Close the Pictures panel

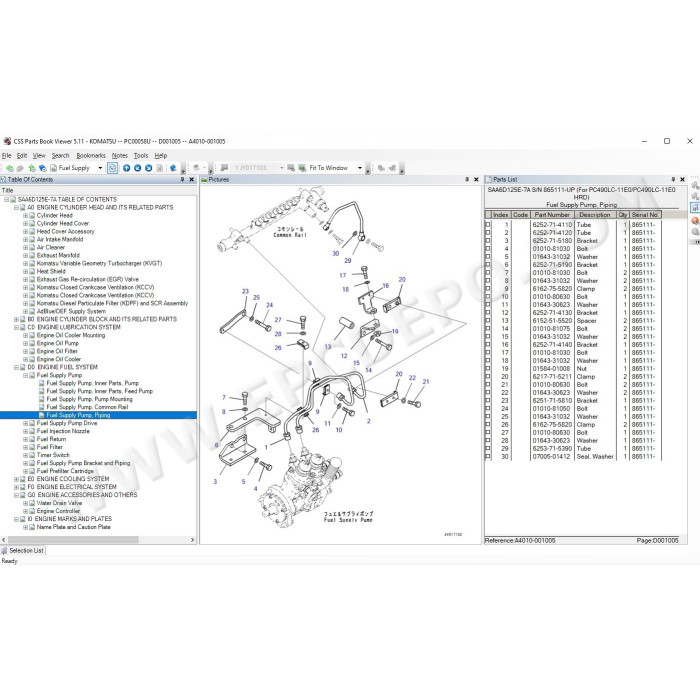pos(476,179)
